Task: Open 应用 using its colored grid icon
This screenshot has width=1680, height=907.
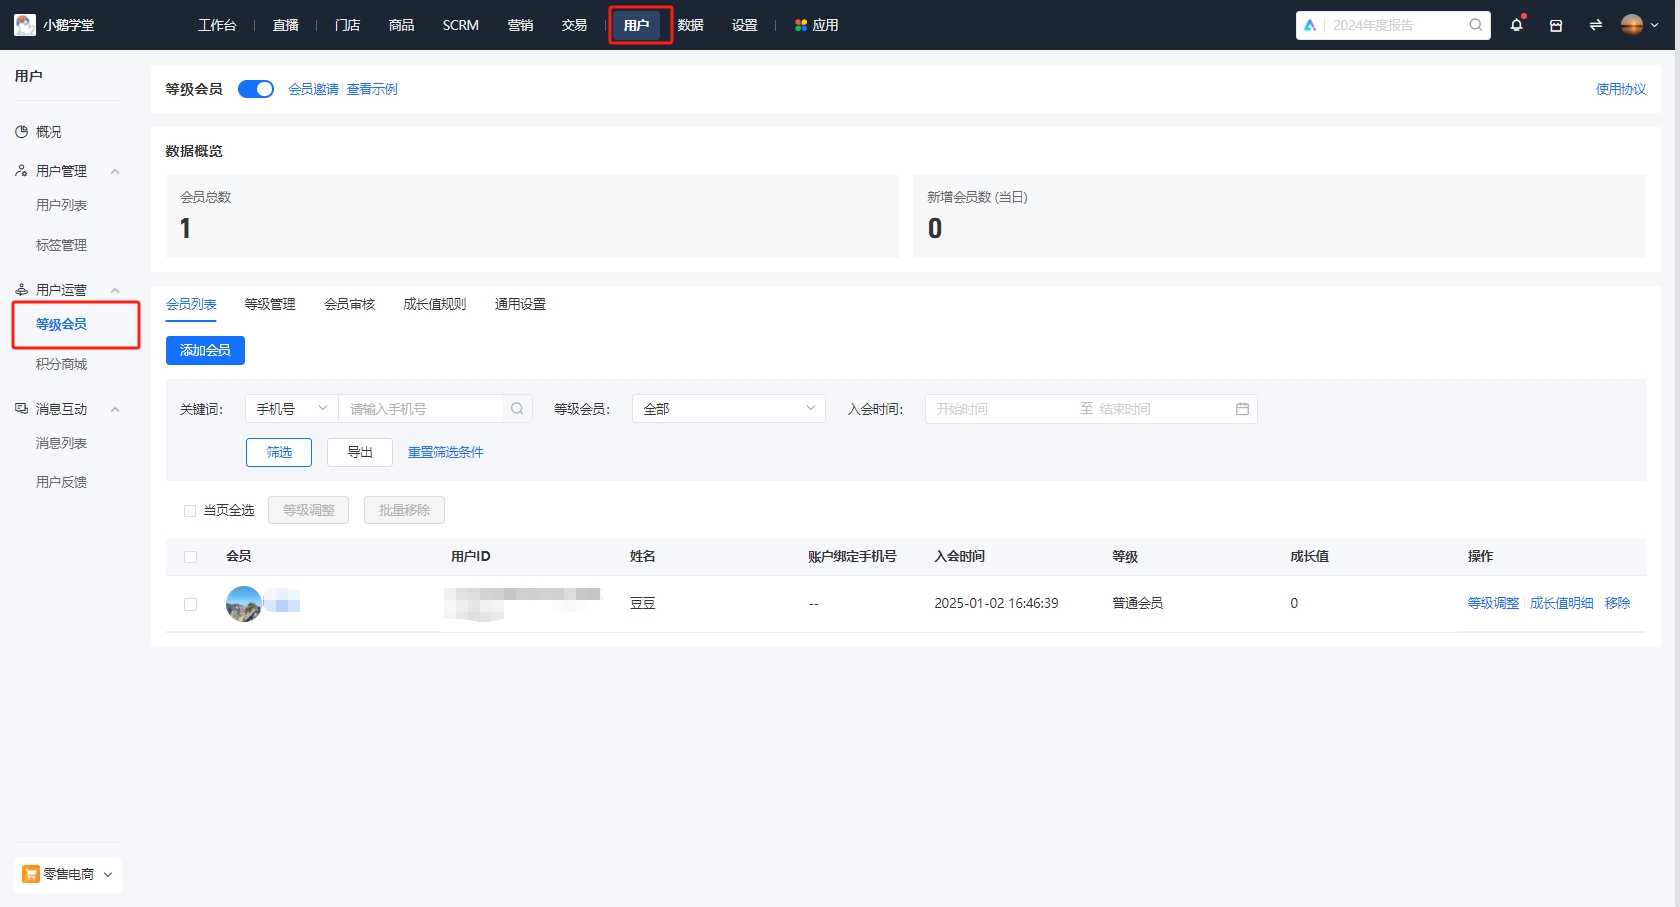Action: 799,24
